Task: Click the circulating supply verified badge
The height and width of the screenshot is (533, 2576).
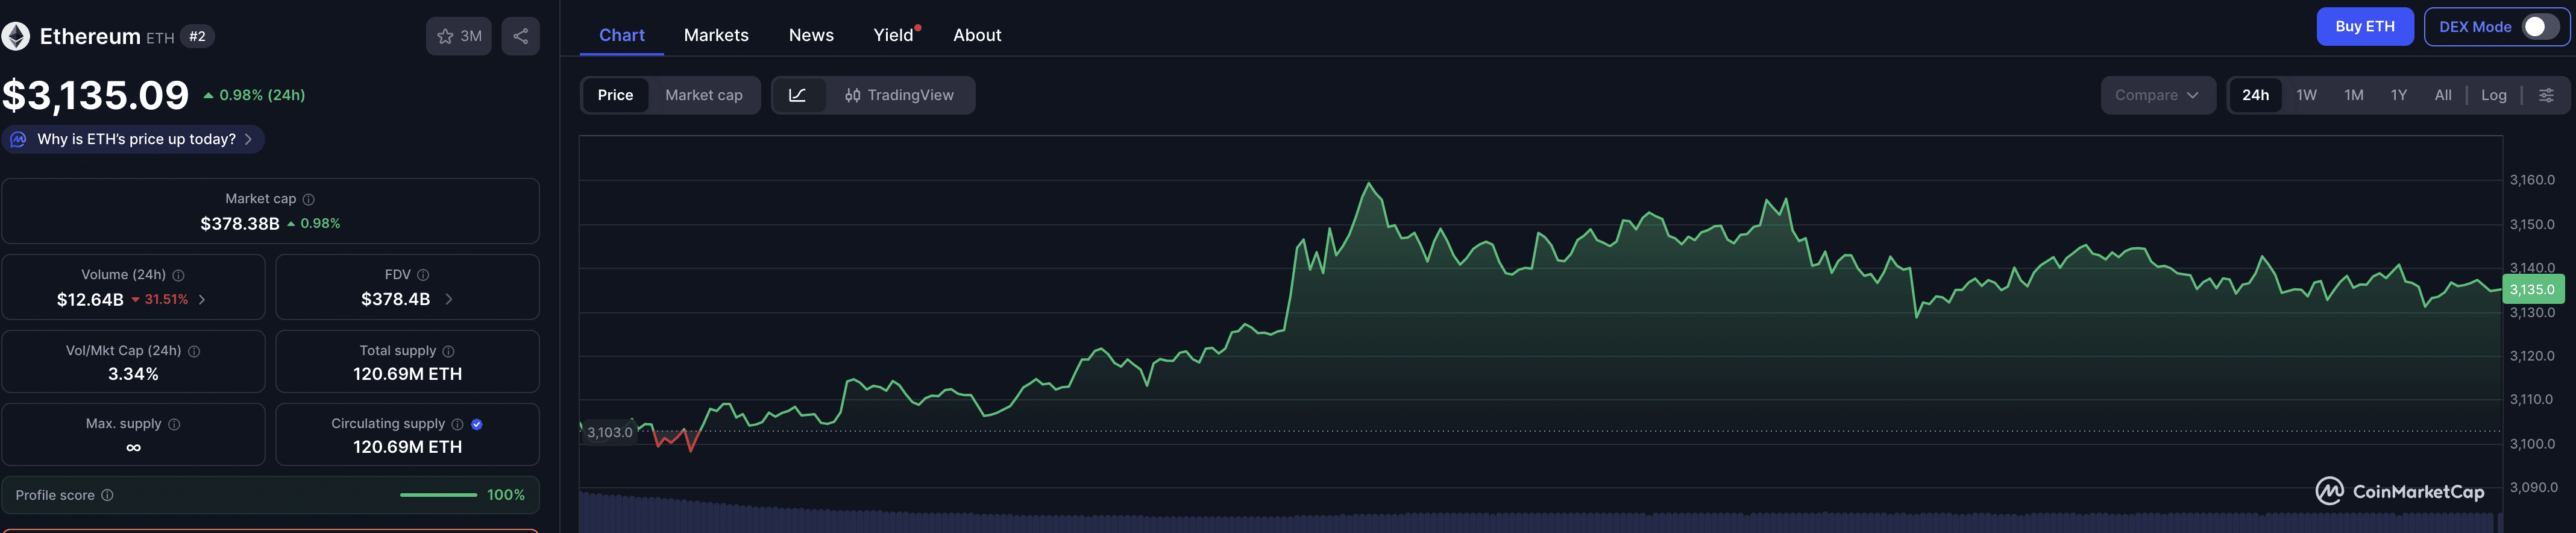Action: click(x=477, y=424)
